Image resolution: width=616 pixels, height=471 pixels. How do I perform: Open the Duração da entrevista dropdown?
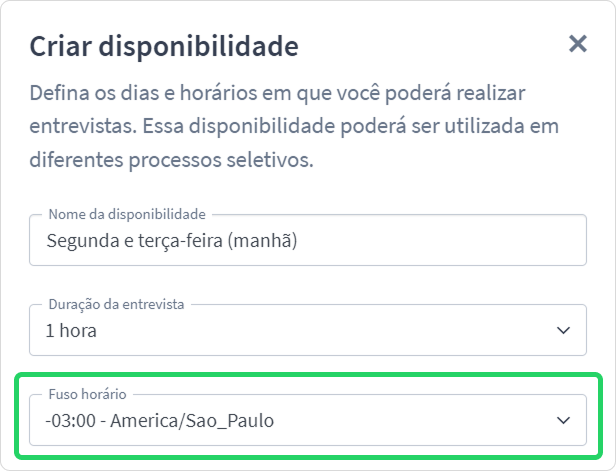[308, 330]
